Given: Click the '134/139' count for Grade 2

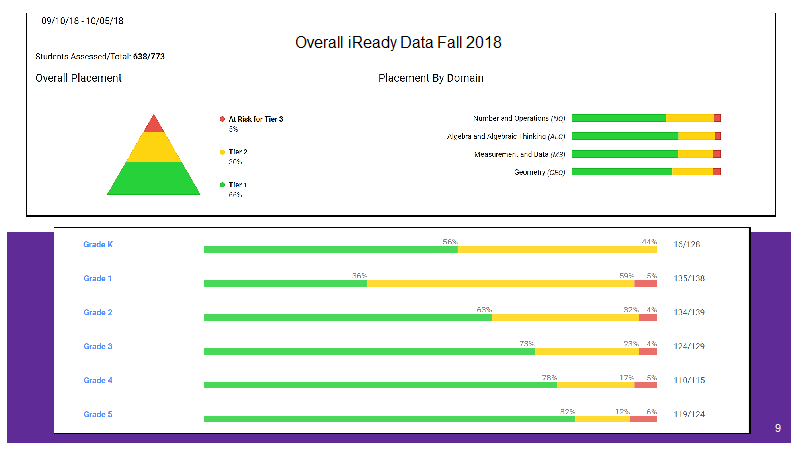Looking at the screenshot, I should (x=689, y=312).
